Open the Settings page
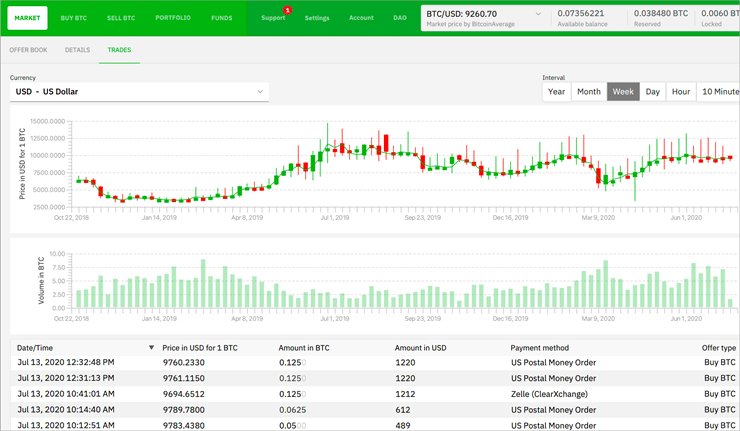 (x=317, y=18)
